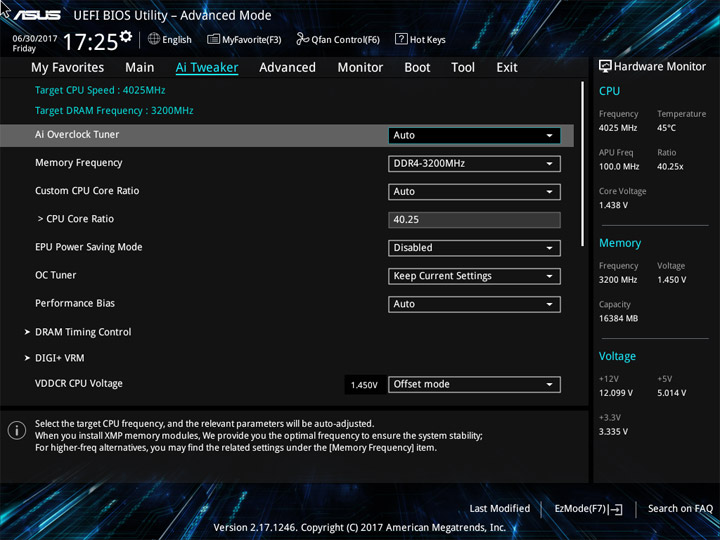
Task: Click the Hardware Monitor display icon
Action: pyautogui.click(x=605, y=66)
